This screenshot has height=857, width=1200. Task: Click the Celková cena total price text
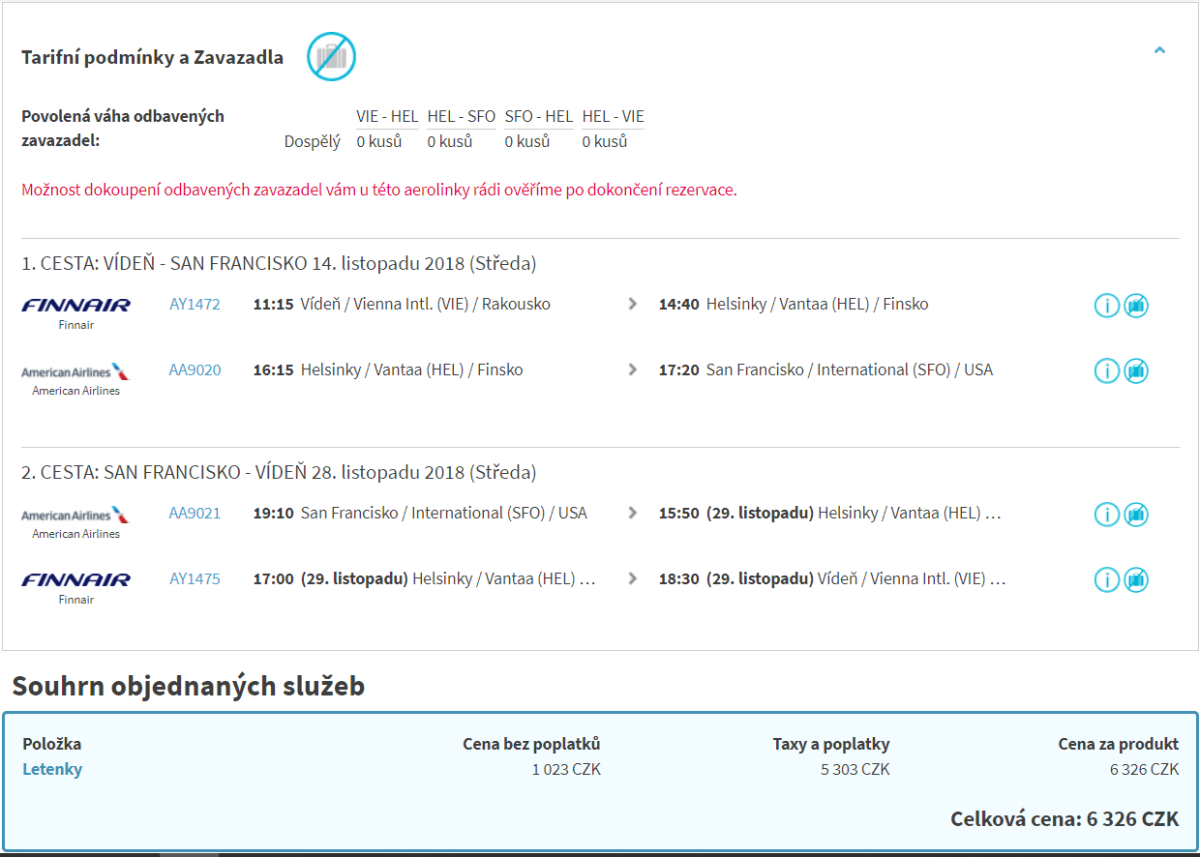tap(1064, 819)
